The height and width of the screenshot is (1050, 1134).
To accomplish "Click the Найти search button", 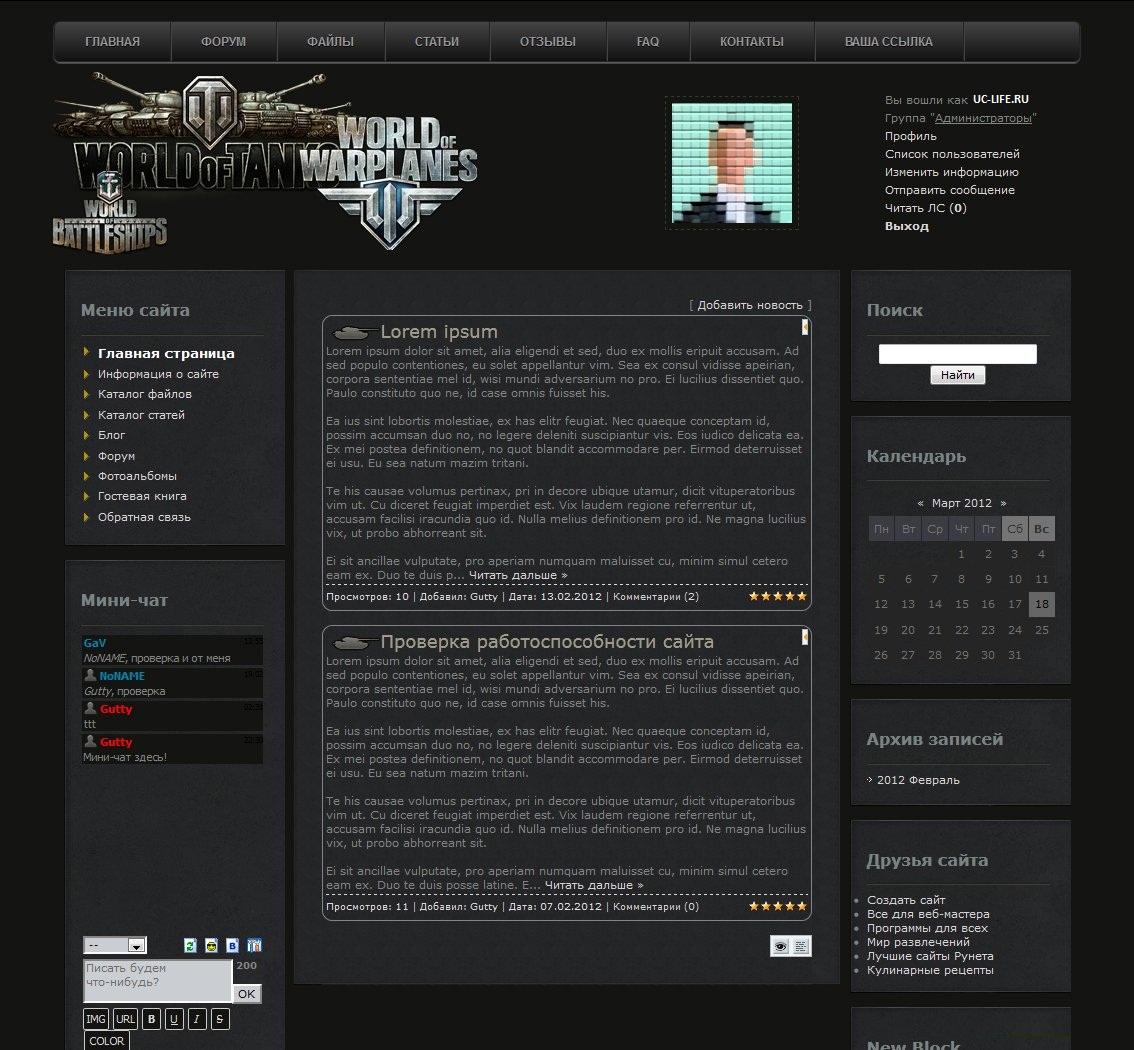I will pos(958,375).
